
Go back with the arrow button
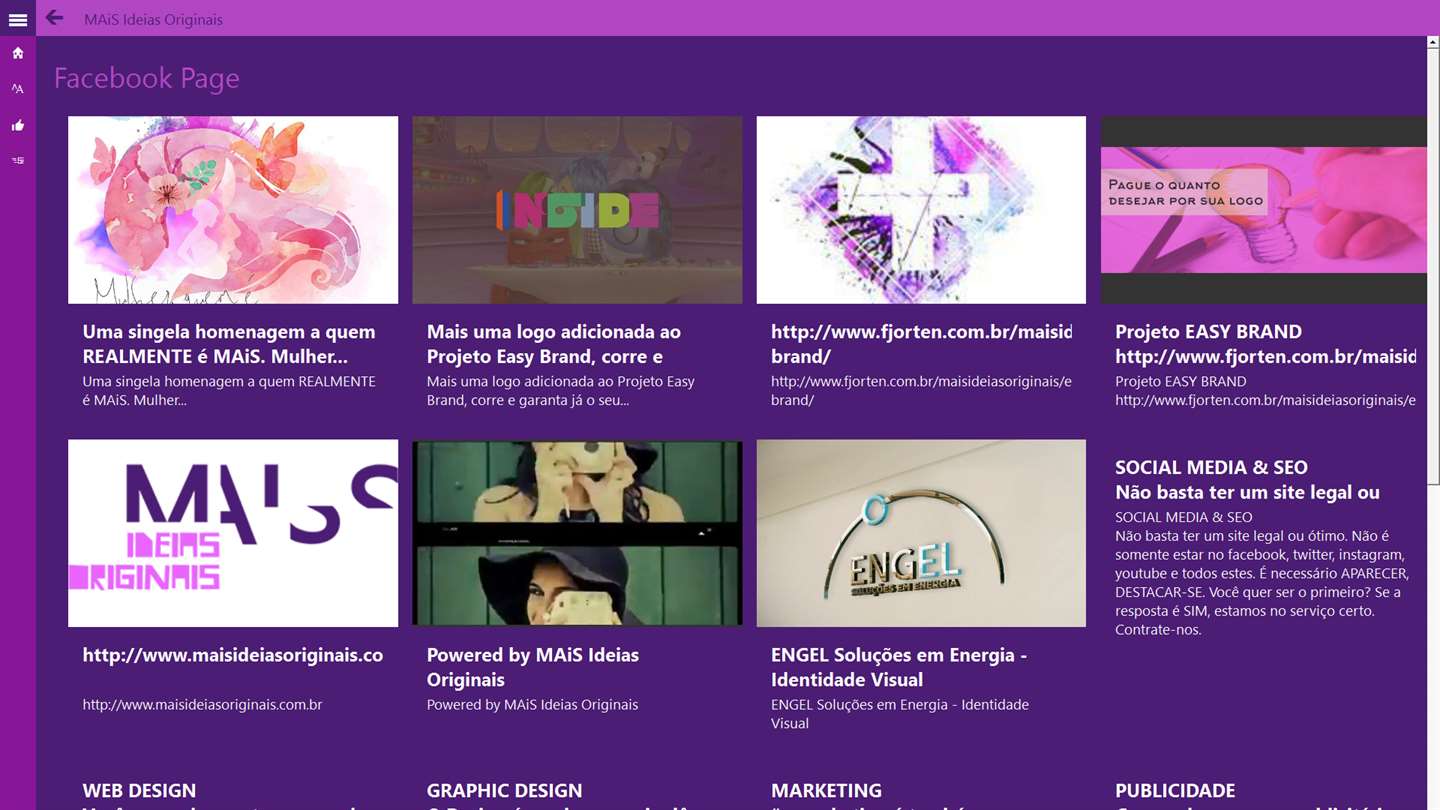click(54, 18)
